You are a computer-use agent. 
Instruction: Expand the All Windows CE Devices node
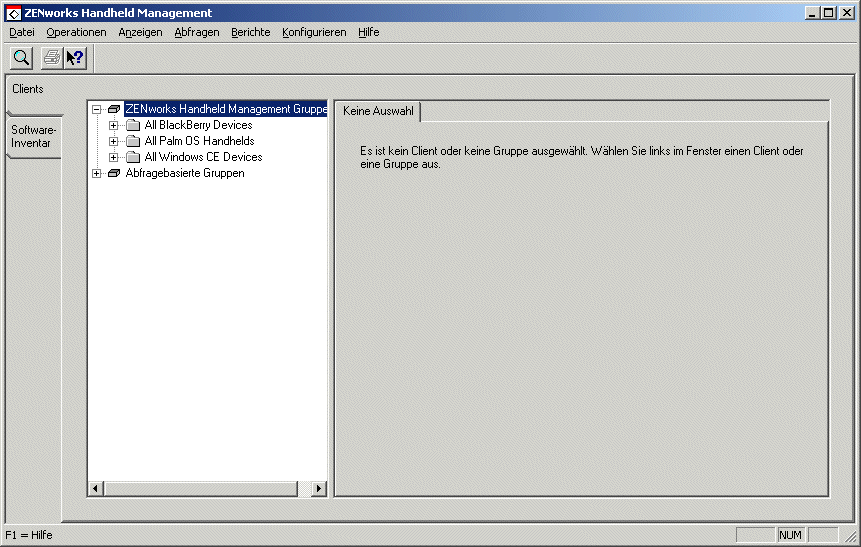point(114,157)
